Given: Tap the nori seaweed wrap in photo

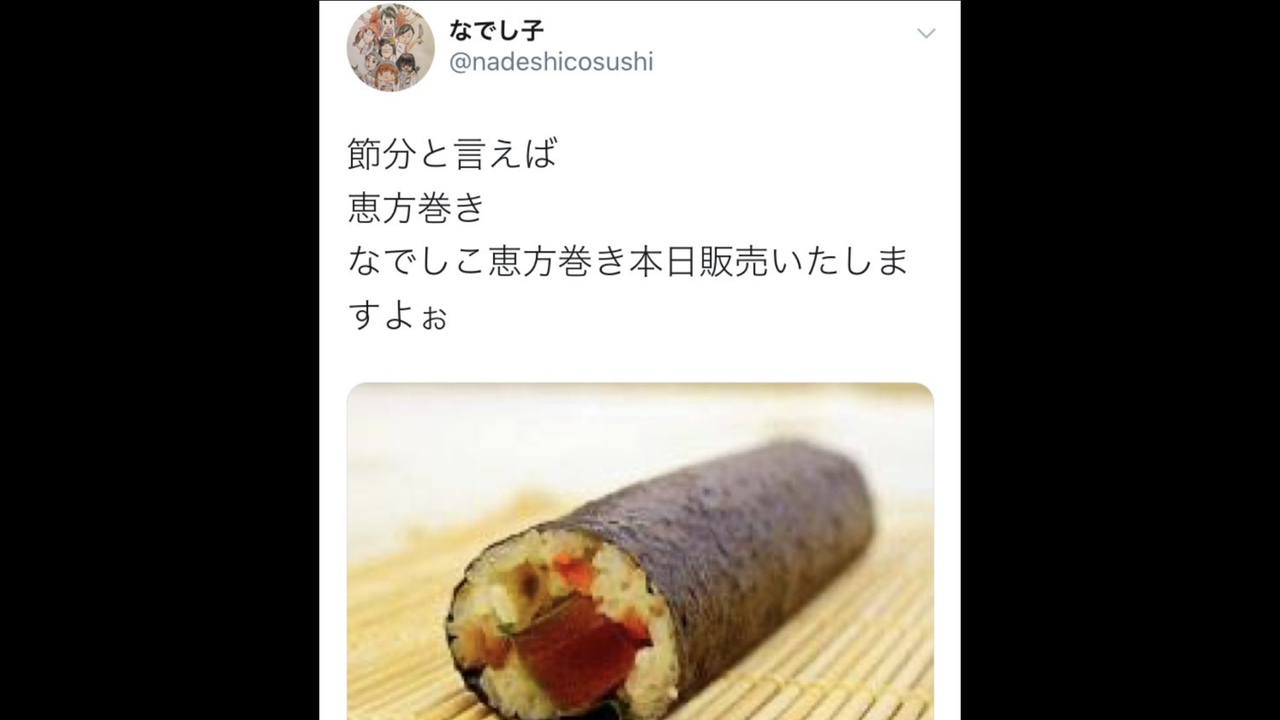Looking at the screenshot, I should coord(730,540).
